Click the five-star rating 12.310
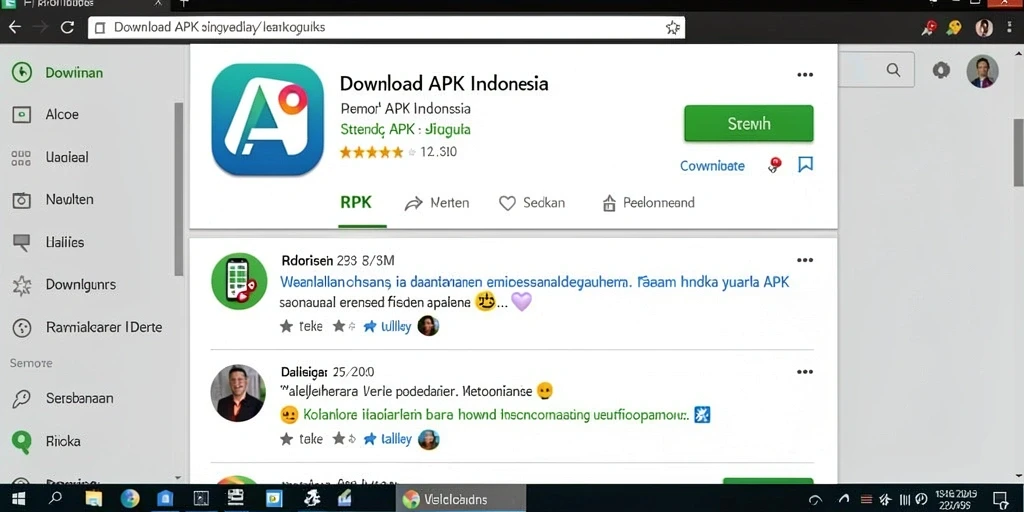 coord(398,152)
